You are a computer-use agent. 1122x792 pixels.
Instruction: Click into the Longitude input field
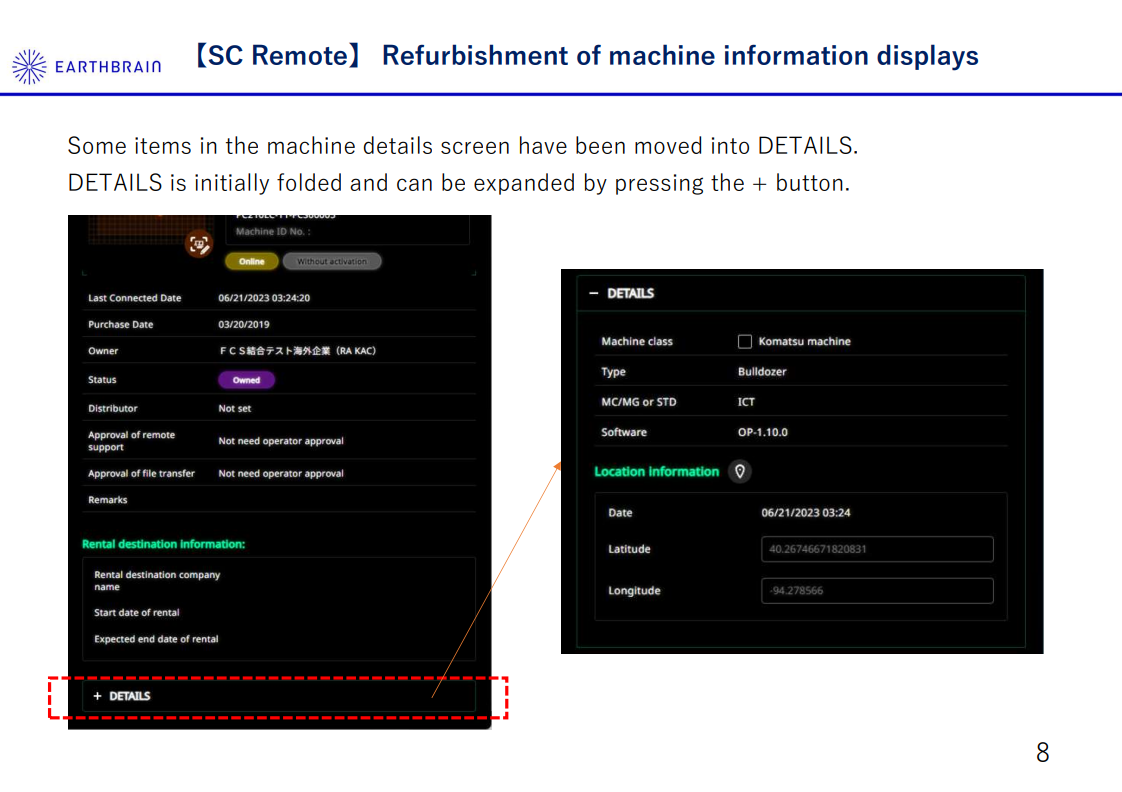point(877,591)
